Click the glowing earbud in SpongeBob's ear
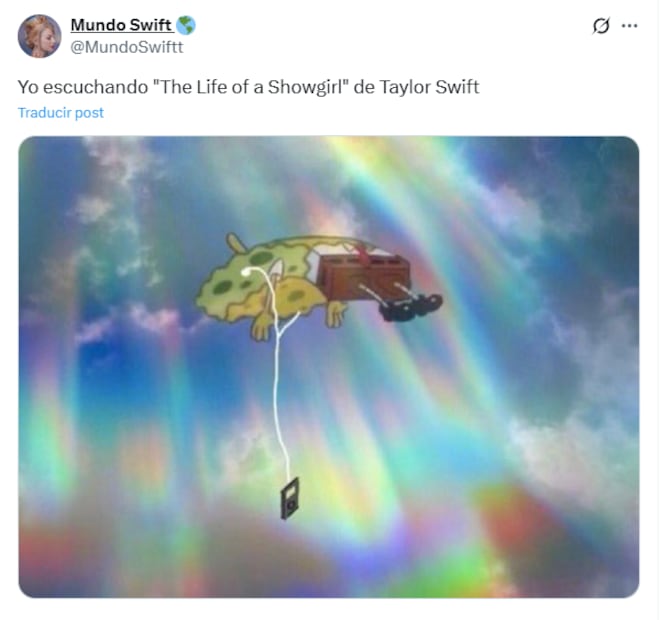This screenshot has width=660, height=620. coord(247,272)
